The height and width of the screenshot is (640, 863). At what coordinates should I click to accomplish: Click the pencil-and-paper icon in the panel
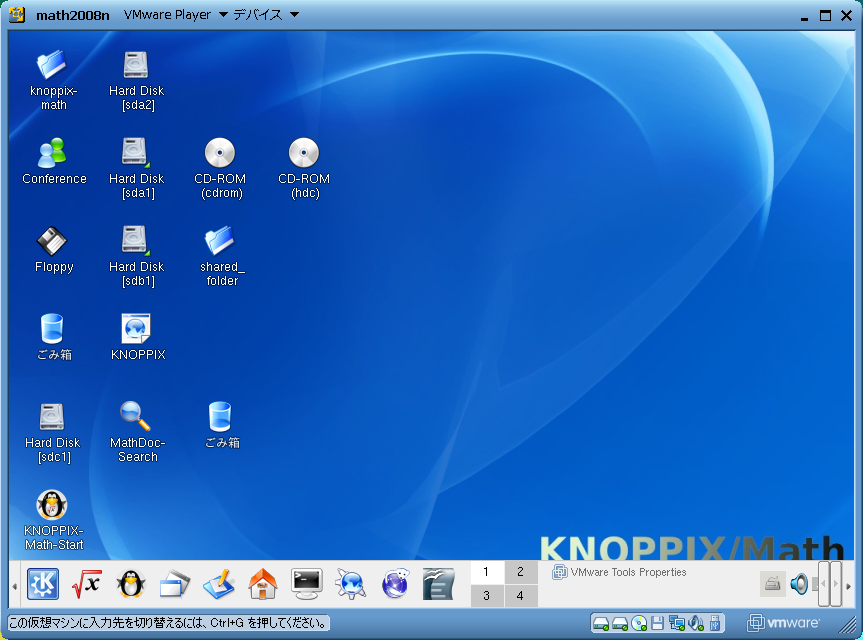219,584
